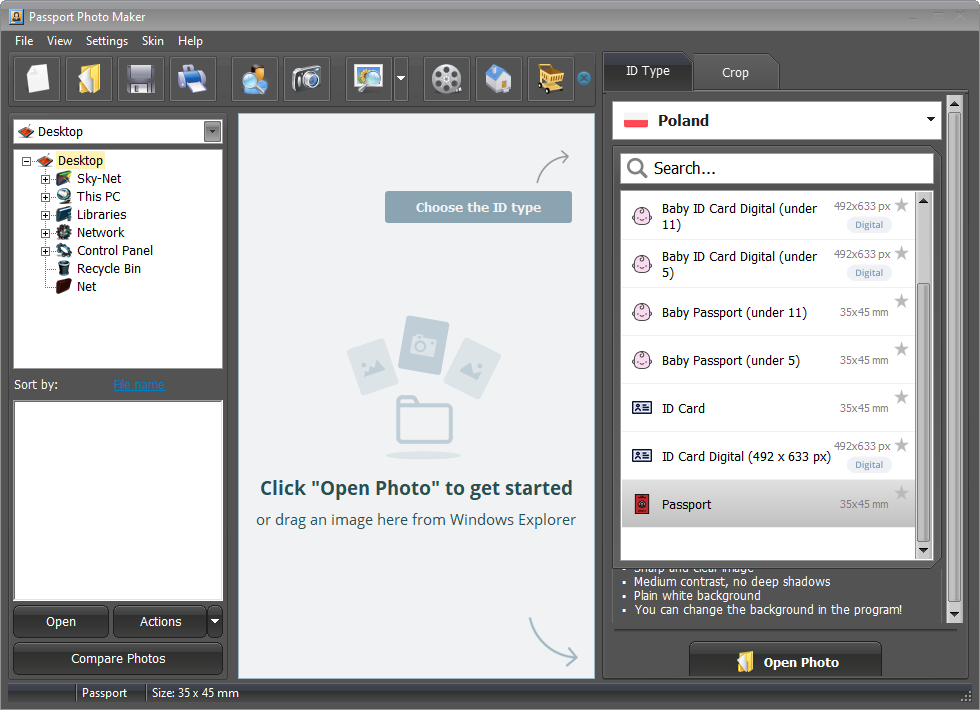Collapse the Desktop tree node
Image resolution: width=980 pixels, height=710 pixels.
tap(26, 161)
